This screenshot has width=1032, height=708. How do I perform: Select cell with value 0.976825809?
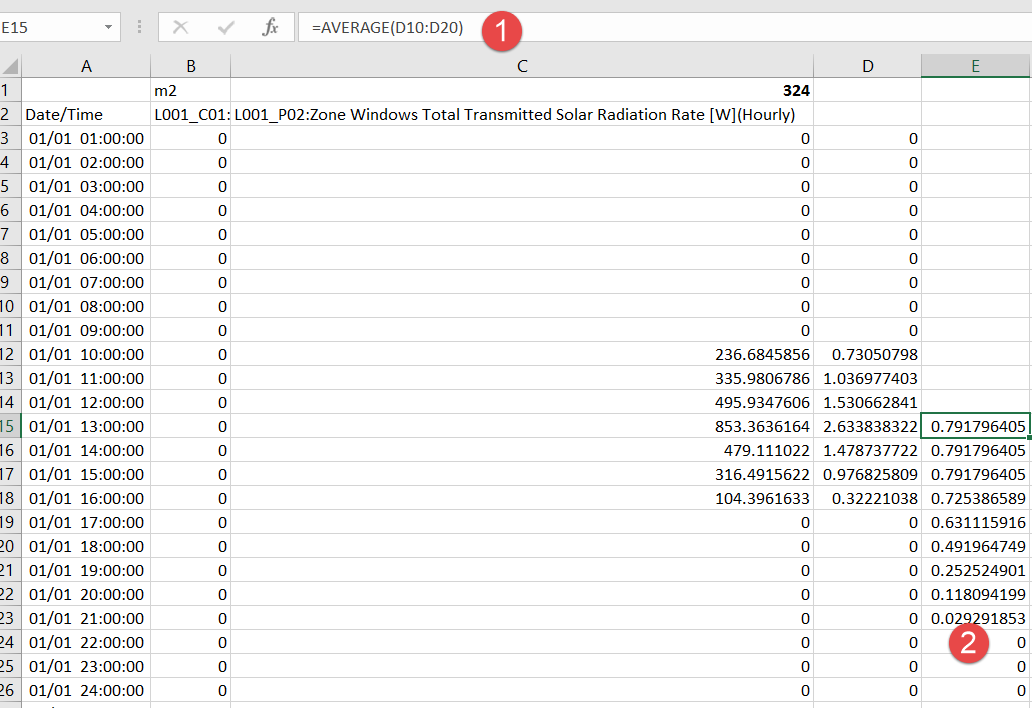(x=867, y=474)
